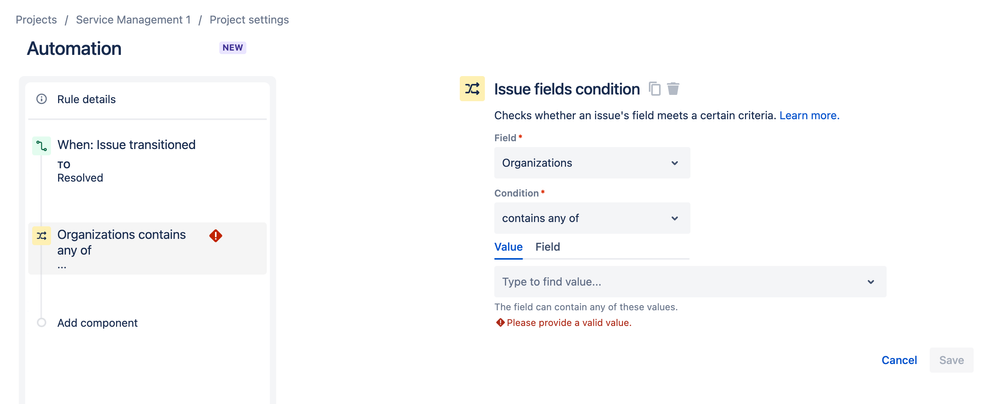Click the yellow condition icon in rule sidebar
The height and width of the screenshot is (404, 998).
click(x=41, y=236)
